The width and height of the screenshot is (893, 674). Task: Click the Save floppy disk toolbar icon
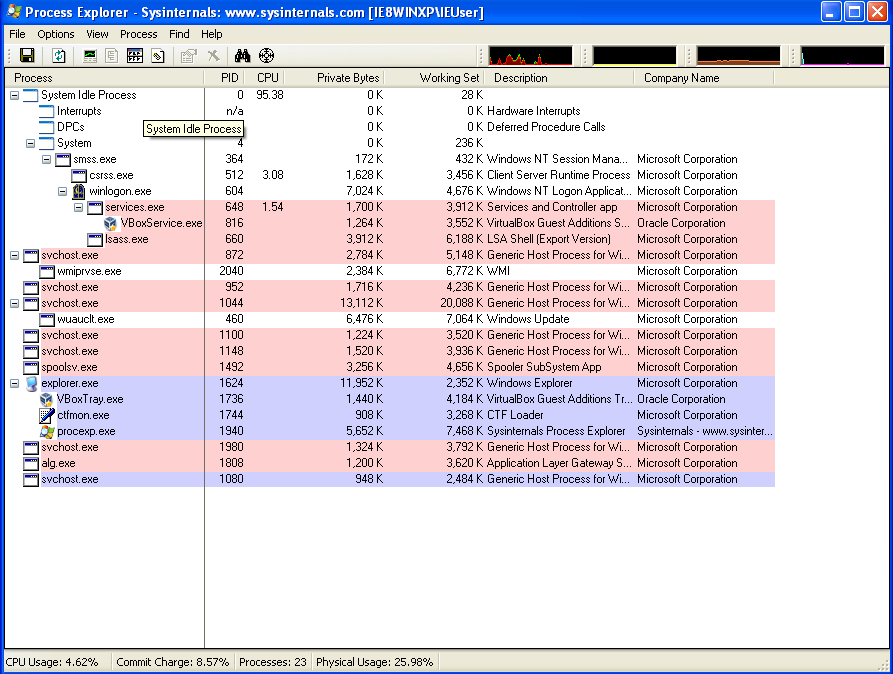tap(27, 55)
